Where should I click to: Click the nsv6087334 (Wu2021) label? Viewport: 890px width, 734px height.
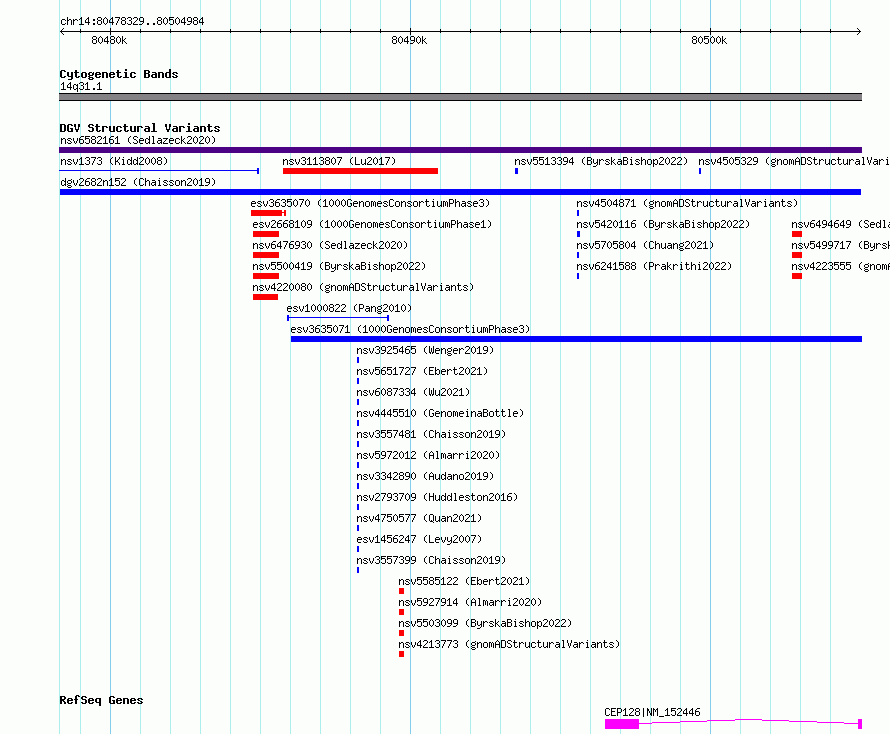tap(413, 392)
